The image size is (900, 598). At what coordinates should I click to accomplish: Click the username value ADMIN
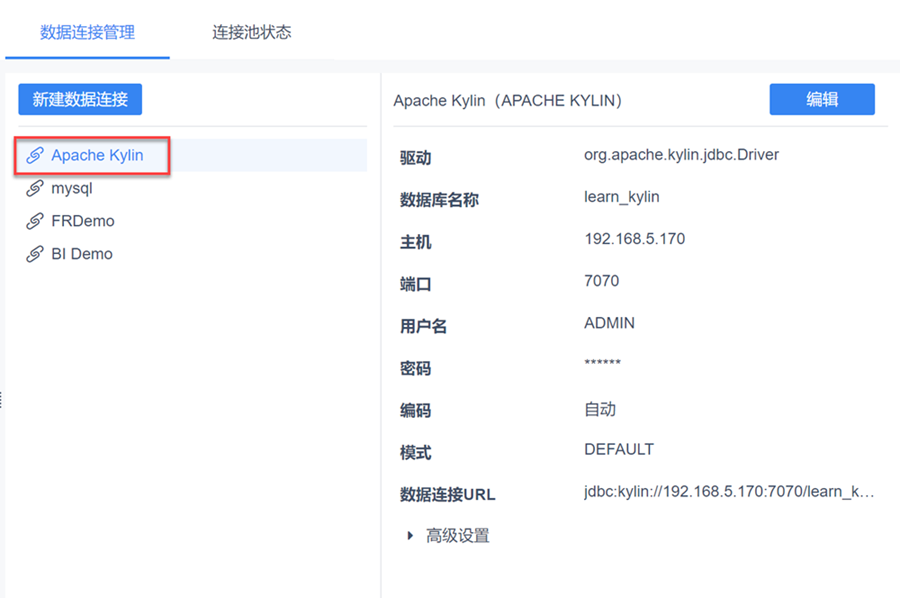pyautogui.click(x=610, y=323)
